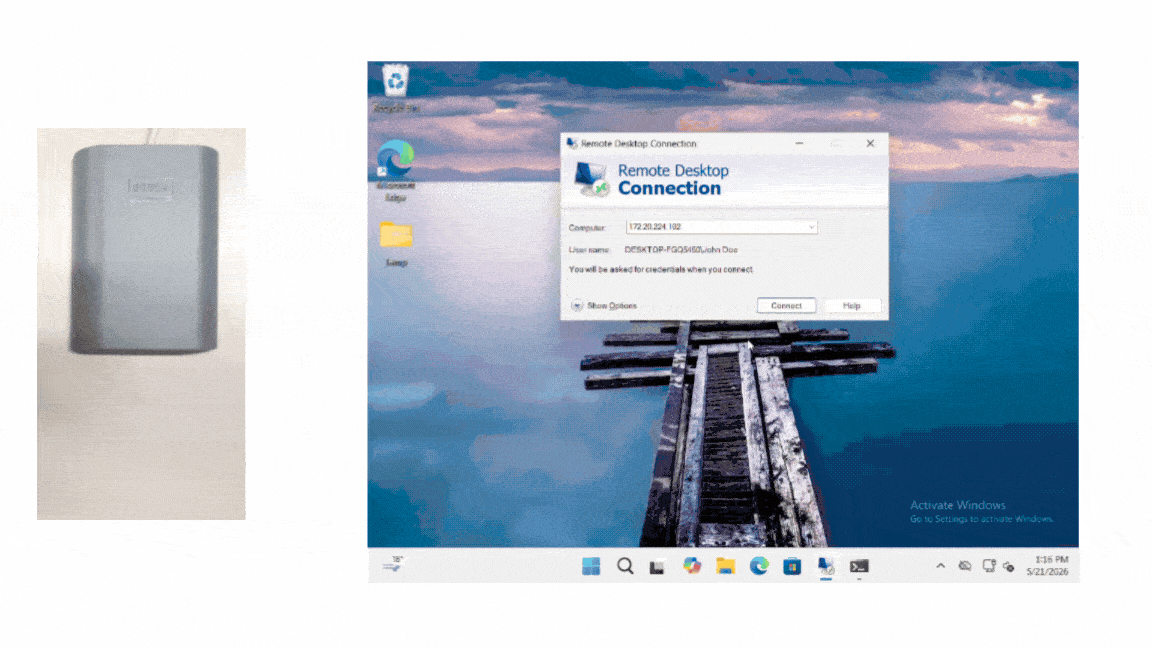Open the Terminal taskbar icon

click(859, 566)
